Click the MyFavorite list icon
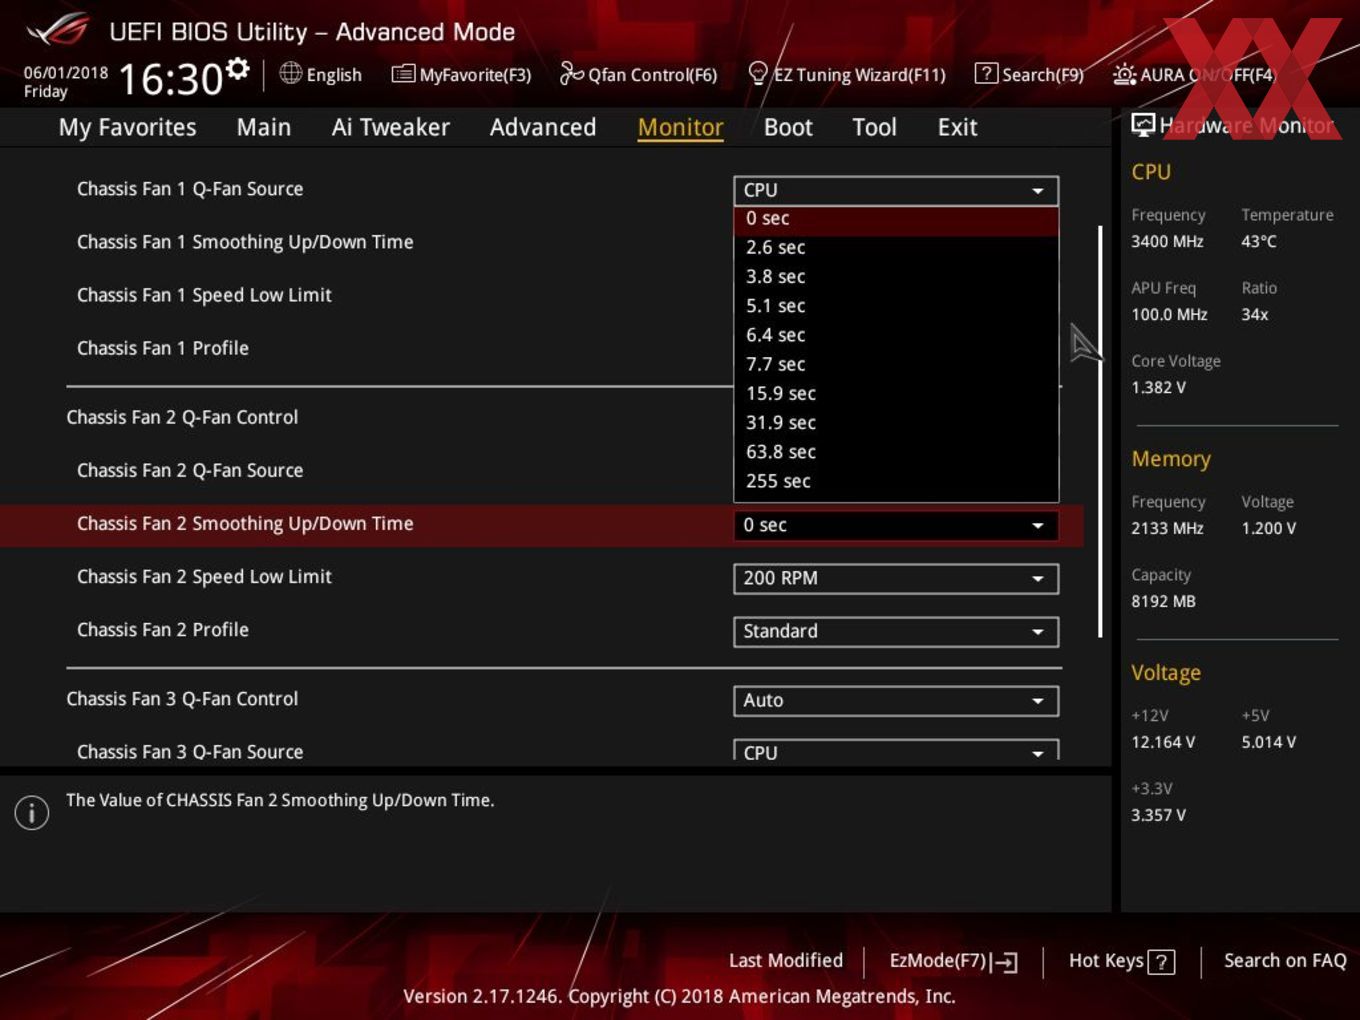The image size is (1360, 1020). 403,73
